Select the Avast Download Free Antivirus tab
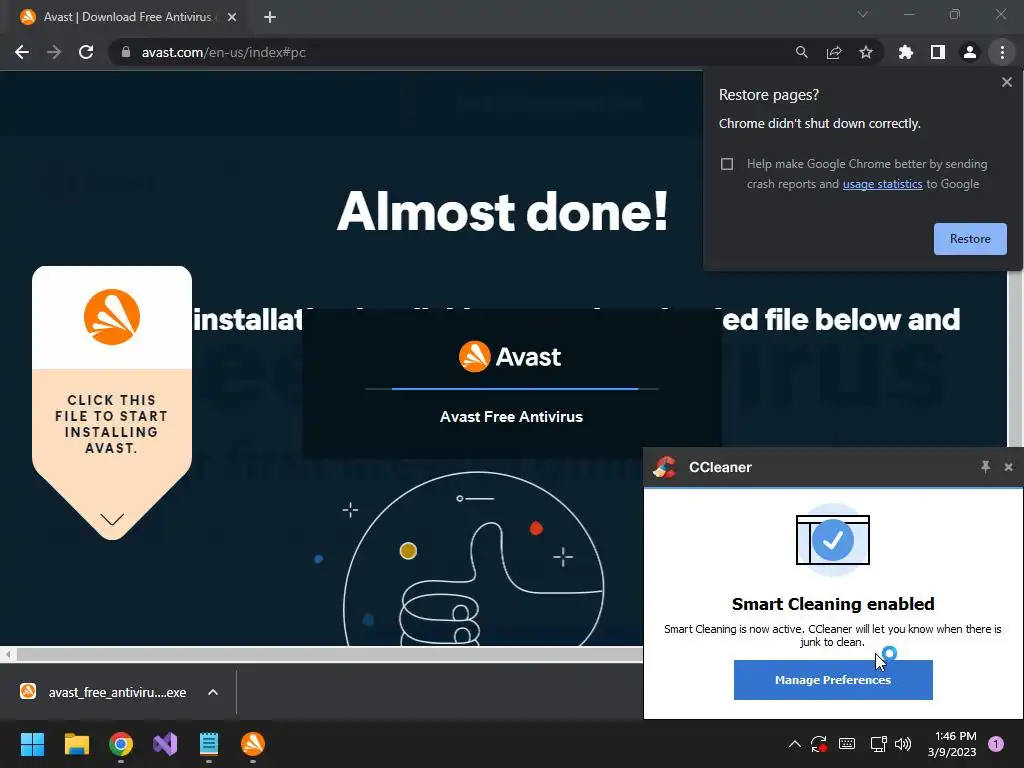 click(x=127, y=17)
